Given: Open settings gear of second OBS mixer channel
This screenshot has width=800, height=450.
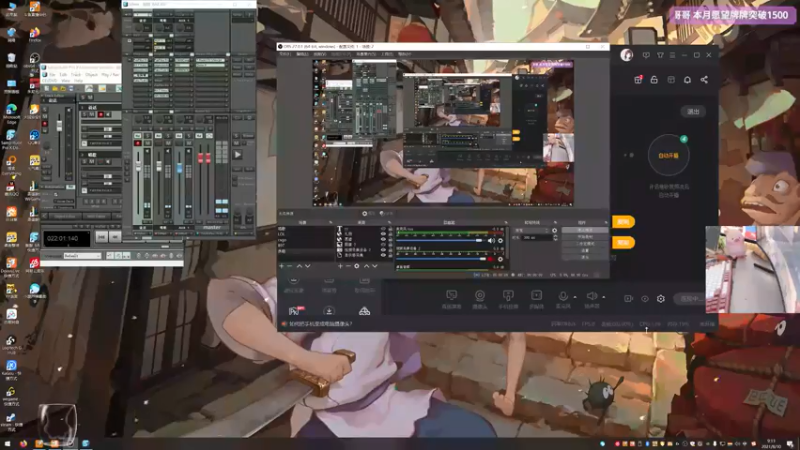Looking at the screenshot, I should click(501, 259).
